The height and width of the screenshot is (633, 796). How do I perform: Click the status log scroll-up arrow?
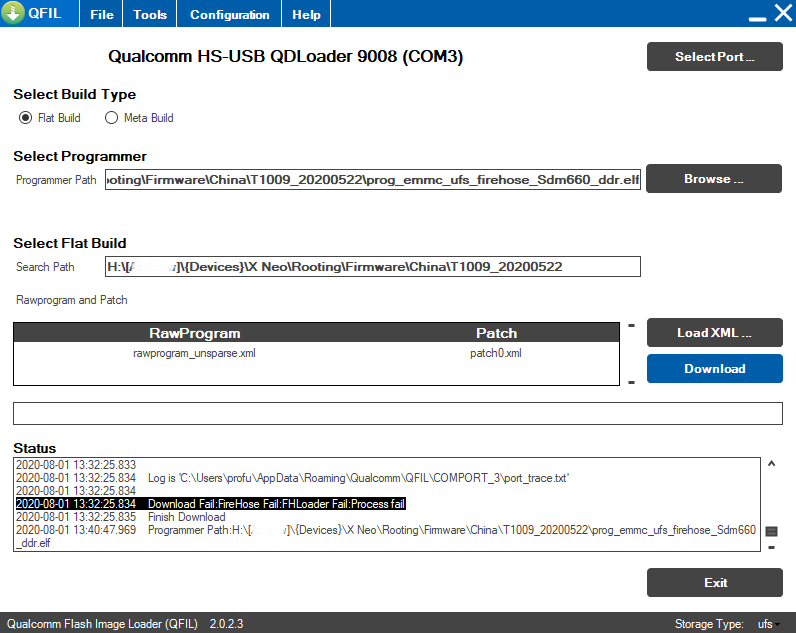click(770, 464)
